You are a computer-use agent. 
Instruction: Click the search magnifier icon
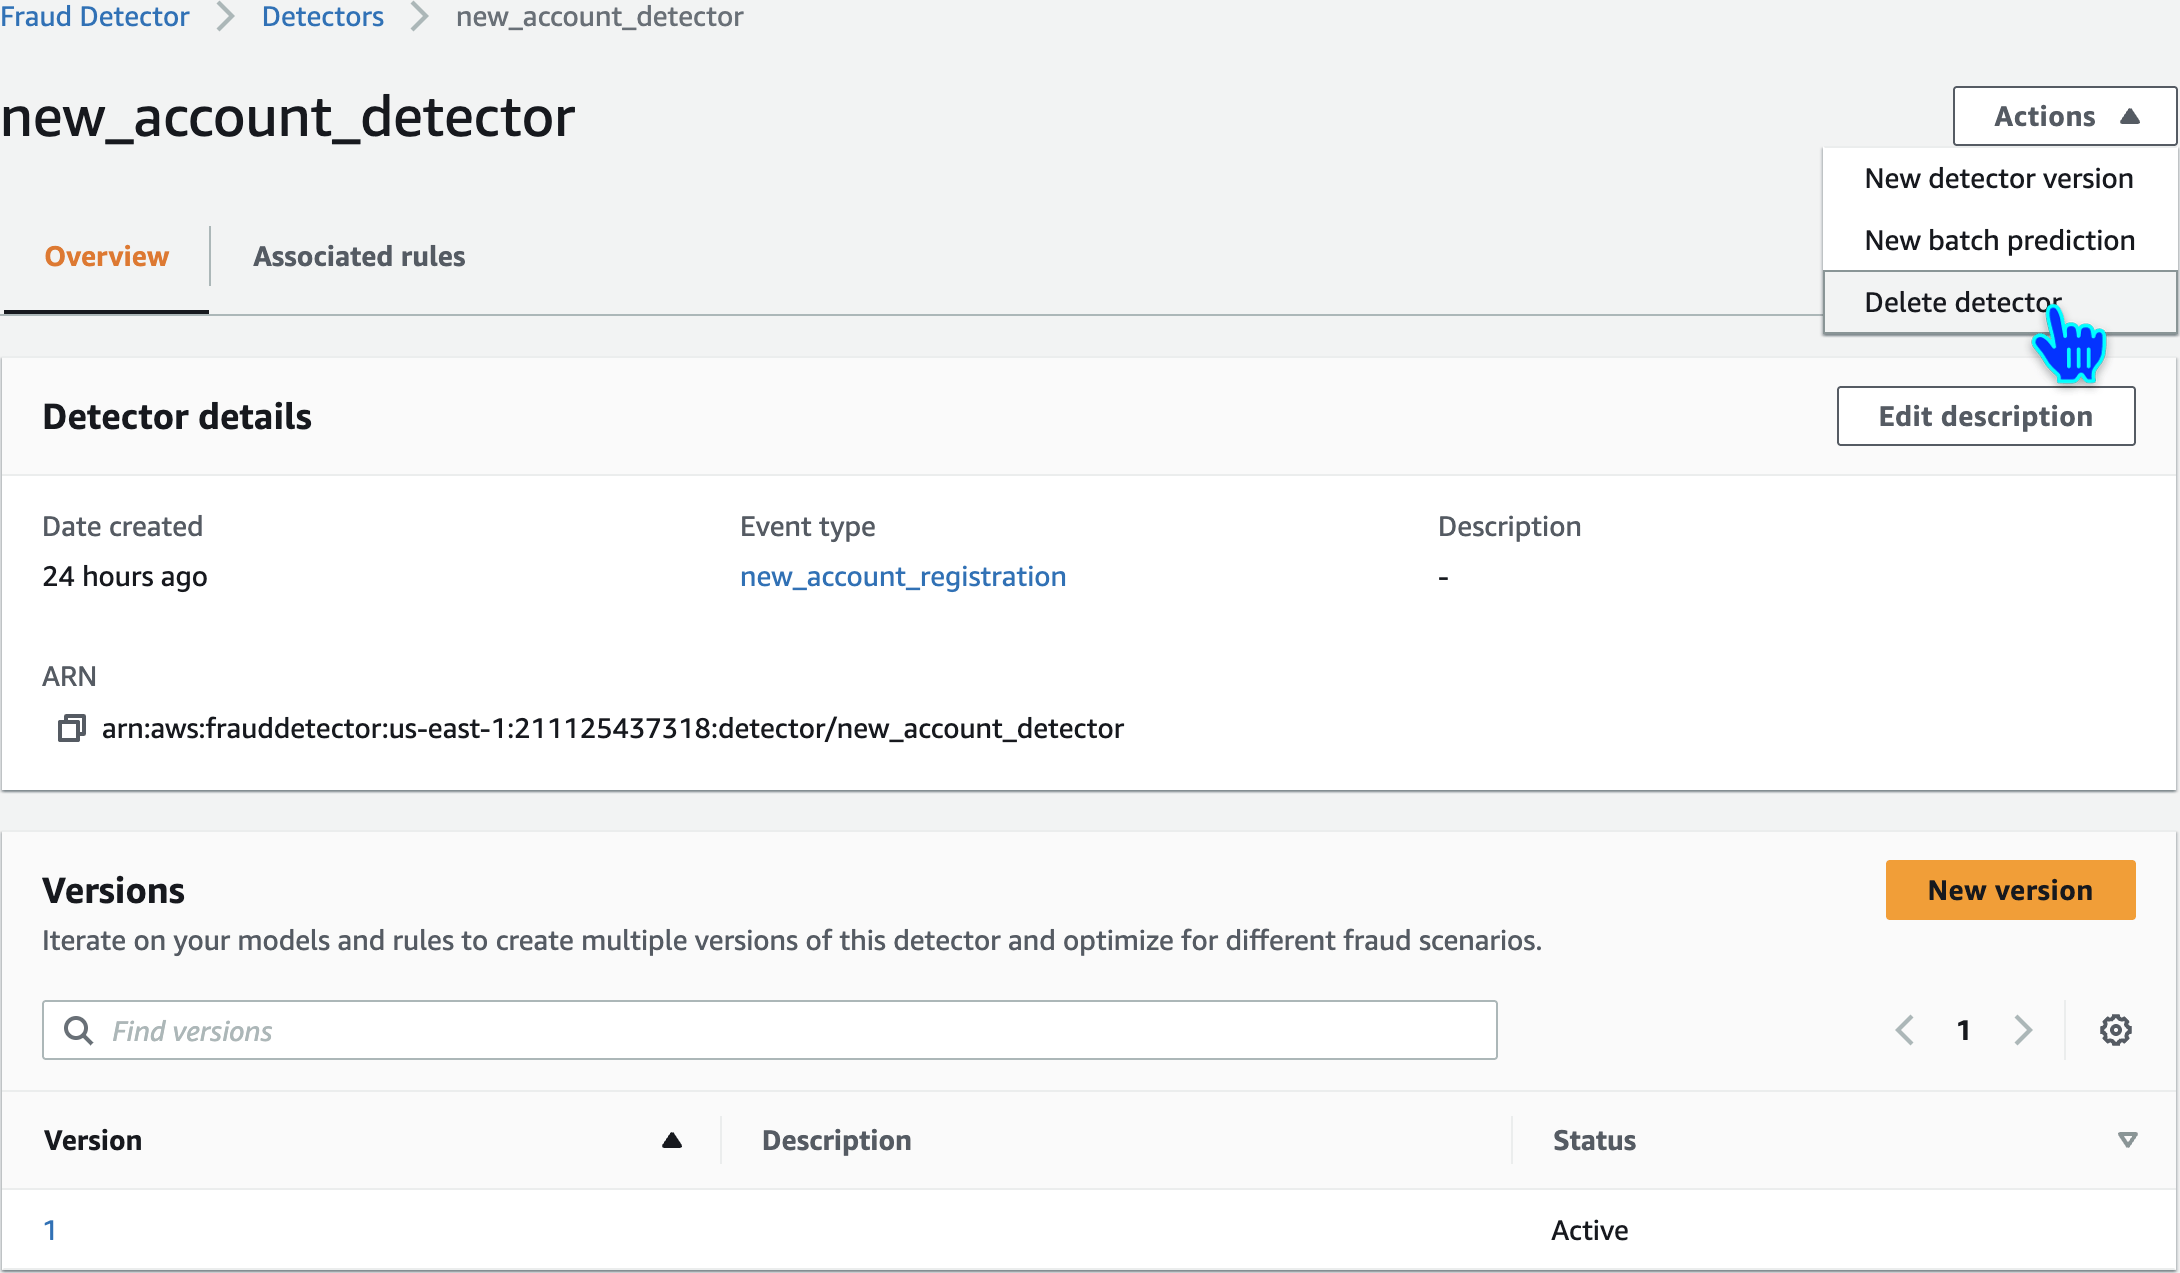pos(78,1030)
